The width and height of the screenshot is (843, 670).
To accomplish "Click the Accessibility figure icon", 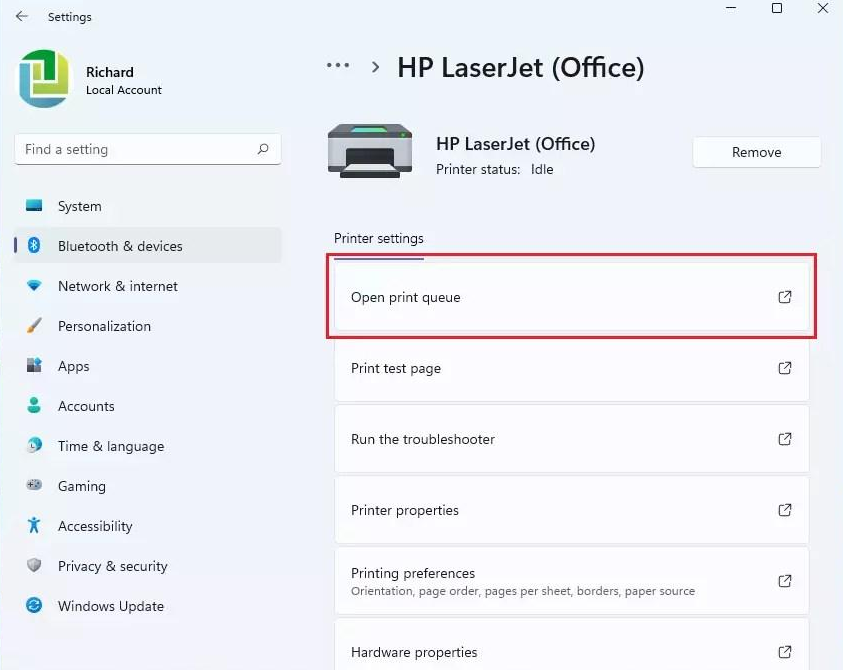I will pyautogui.click(x=34, y=525).
